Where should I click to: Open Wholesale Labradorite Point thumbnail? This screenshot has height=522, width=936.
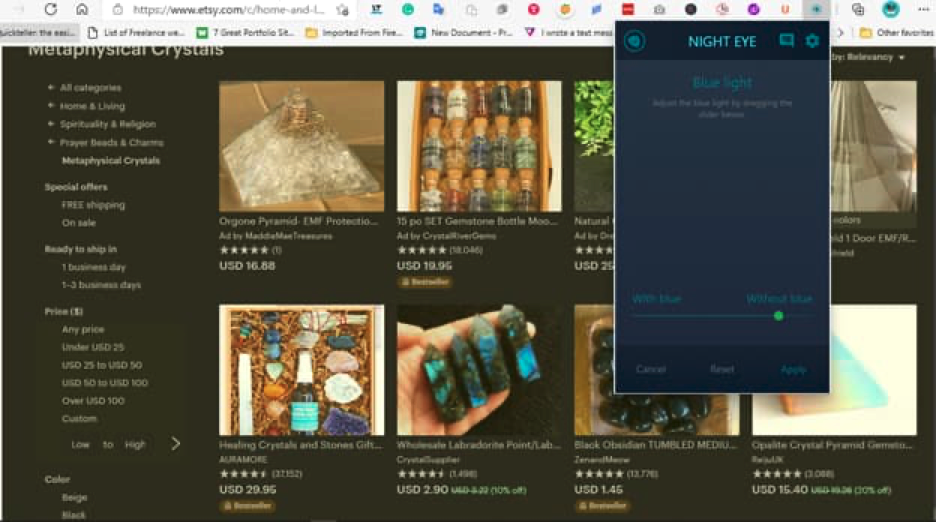[x=479, y=370]
